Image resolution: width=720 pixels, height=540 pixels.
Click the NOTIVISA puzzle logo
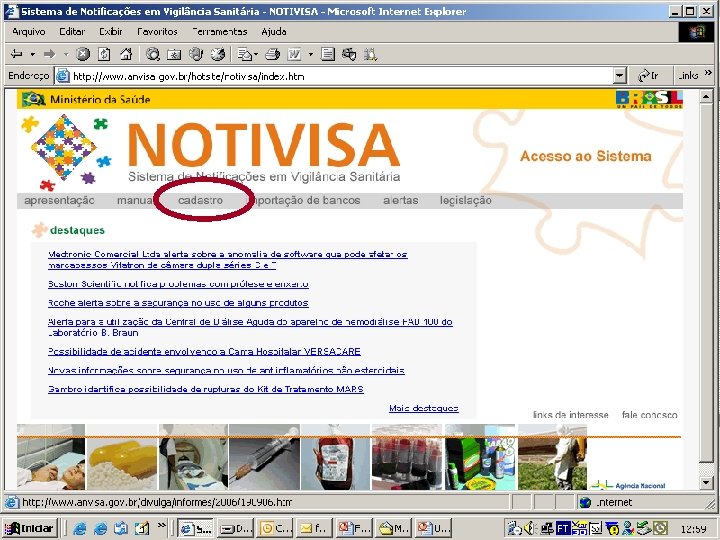tap(65, 152)
